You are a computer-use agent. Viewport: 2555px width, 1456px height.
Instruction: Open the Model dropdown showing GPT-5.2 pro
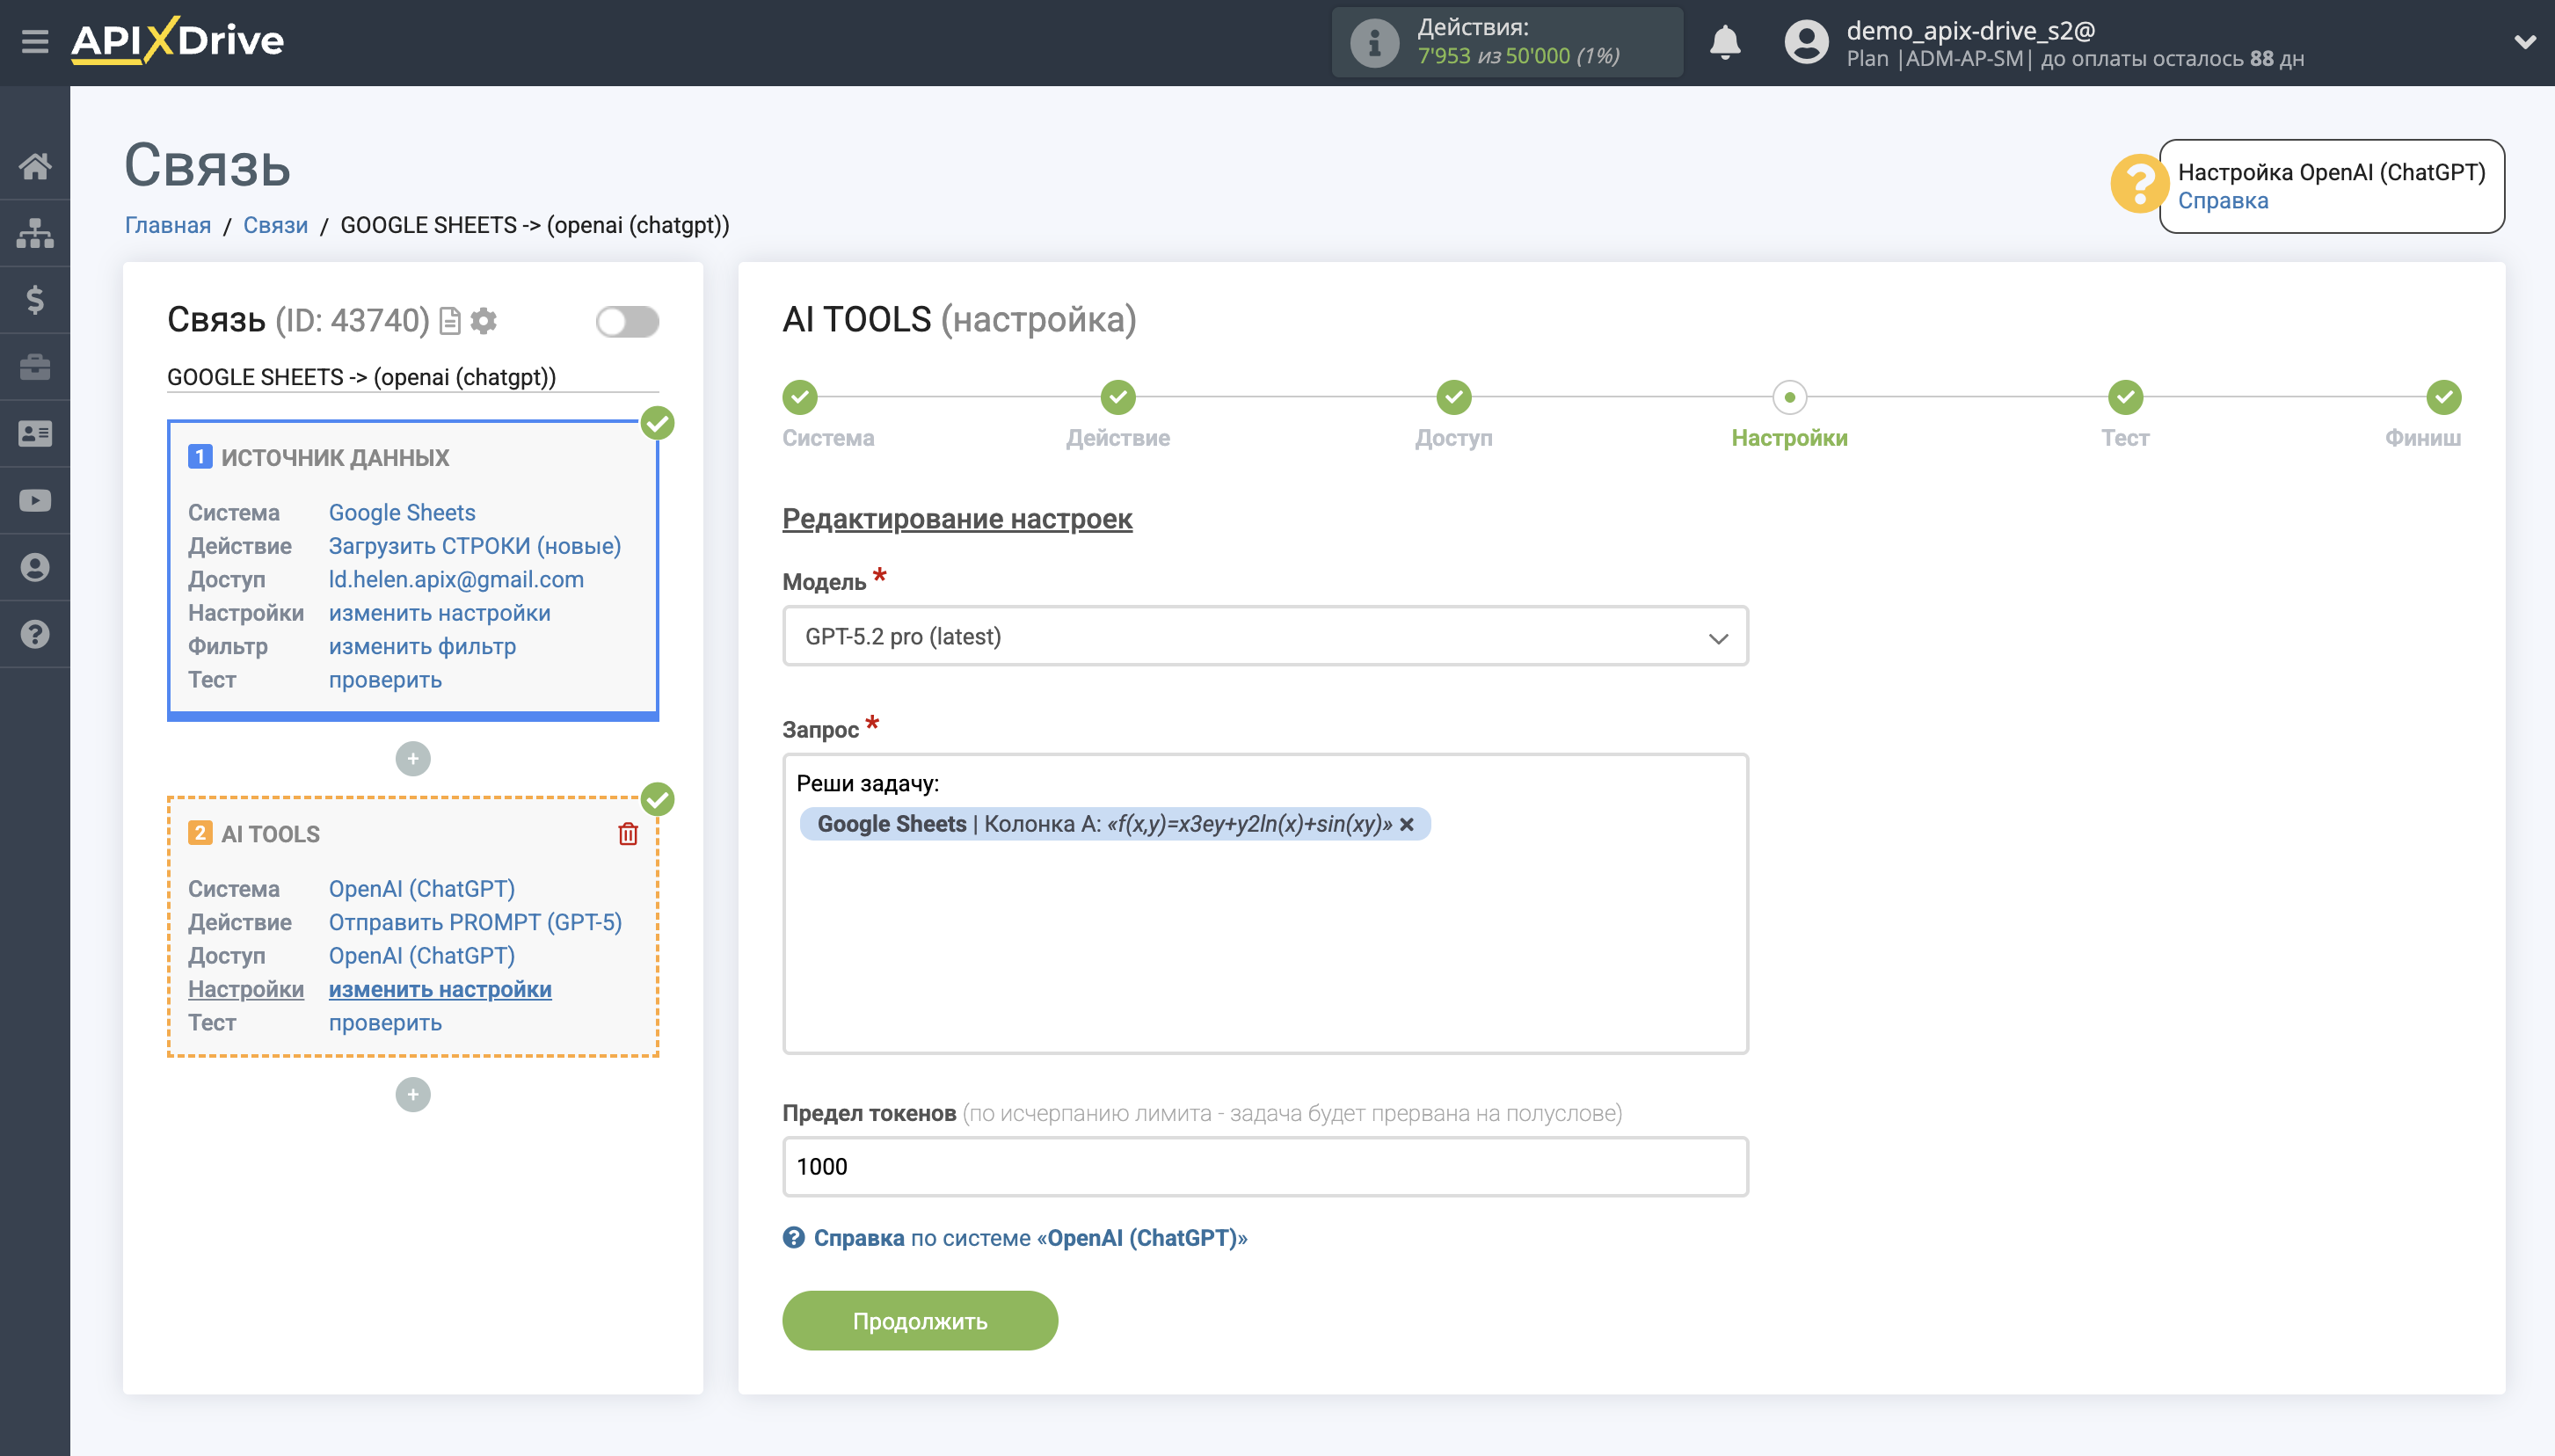(x=1264, y=636)
